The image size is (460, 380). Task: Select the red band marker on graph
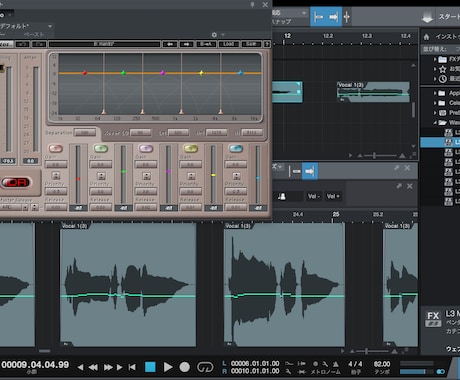pyautogui.click(x=85, y=73)
